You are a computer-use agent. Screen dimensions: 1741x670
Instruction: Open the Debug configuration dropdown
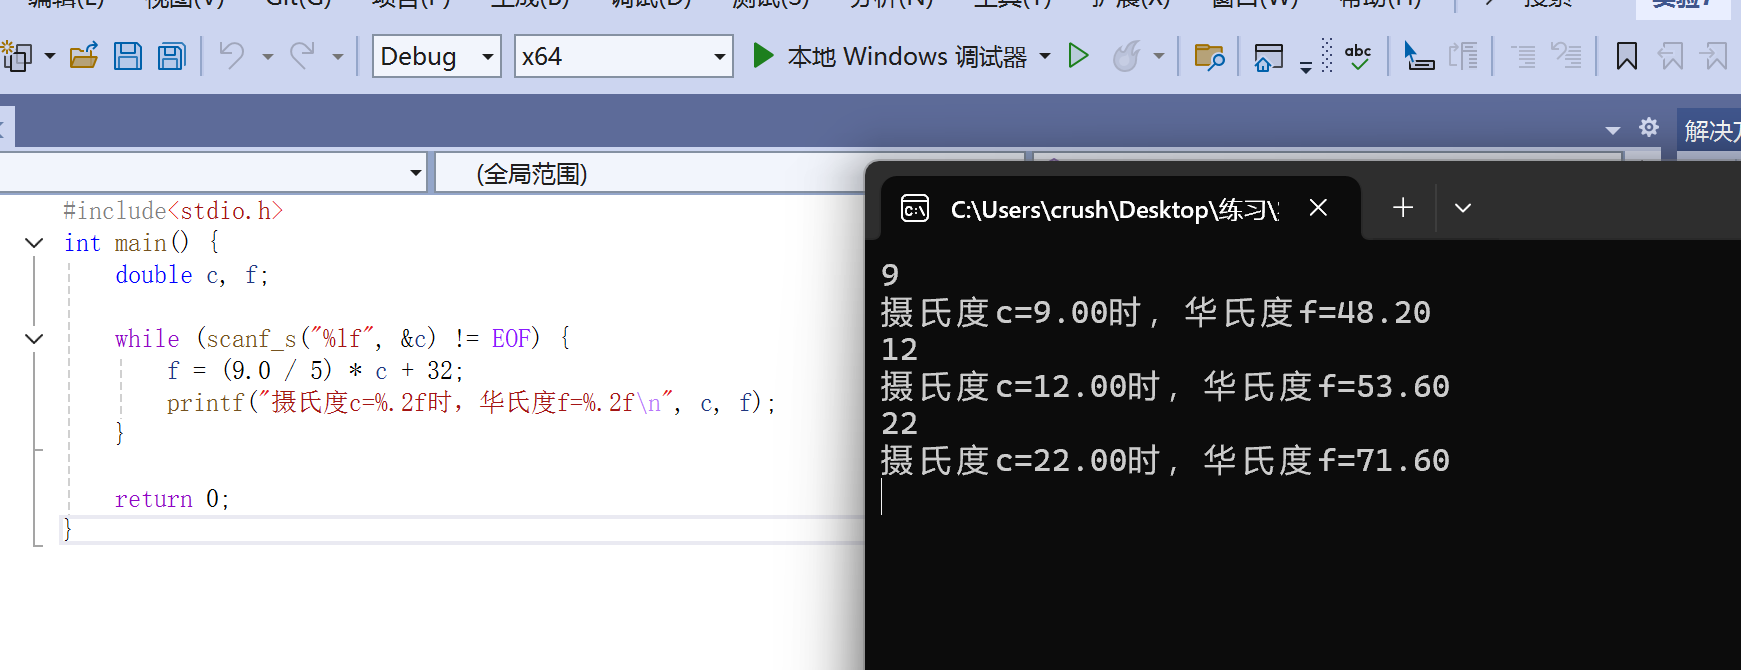(x=437, y=56)
